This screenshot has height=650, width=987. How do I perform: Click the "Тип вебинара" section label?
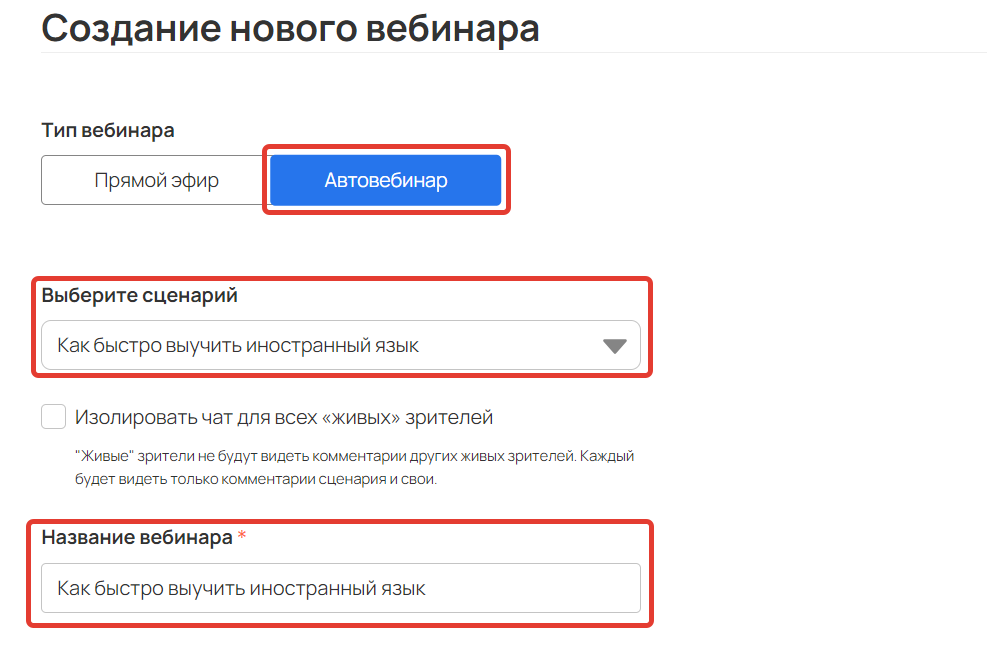coord(108,130)
